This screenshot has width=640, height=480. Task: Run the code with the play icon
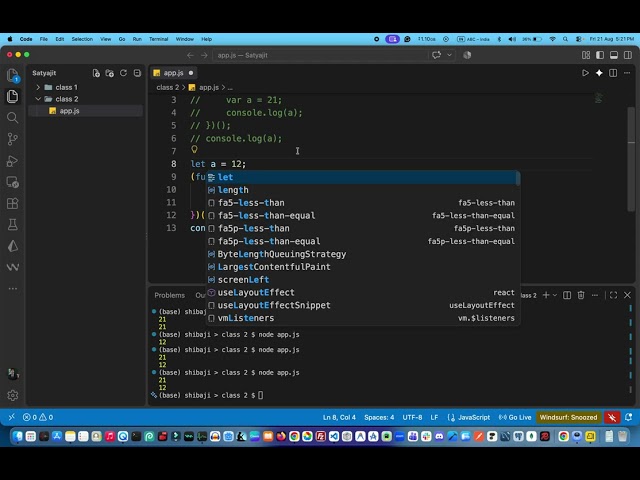(585, 73)
